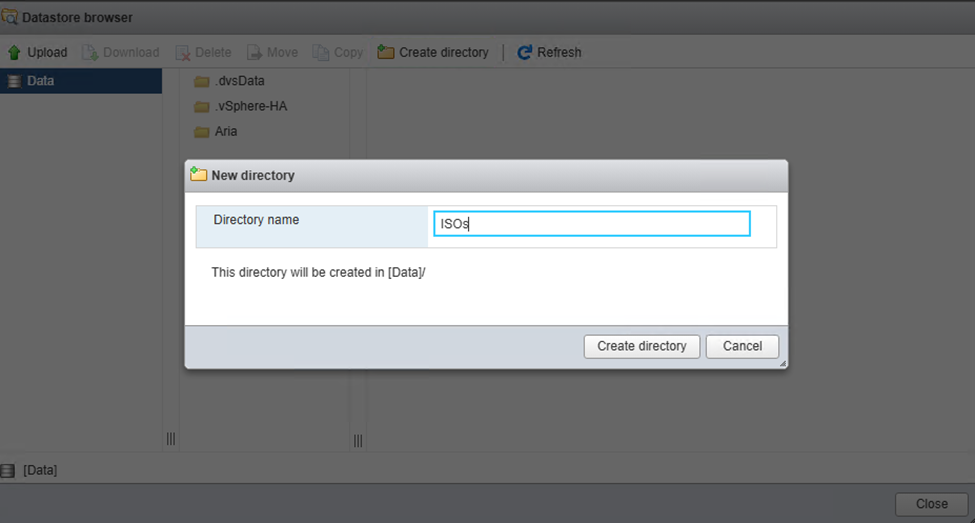Click the [Data] path datastore icon
The width and height of the screenshot is (975, 523).
[x=8, y=469]
